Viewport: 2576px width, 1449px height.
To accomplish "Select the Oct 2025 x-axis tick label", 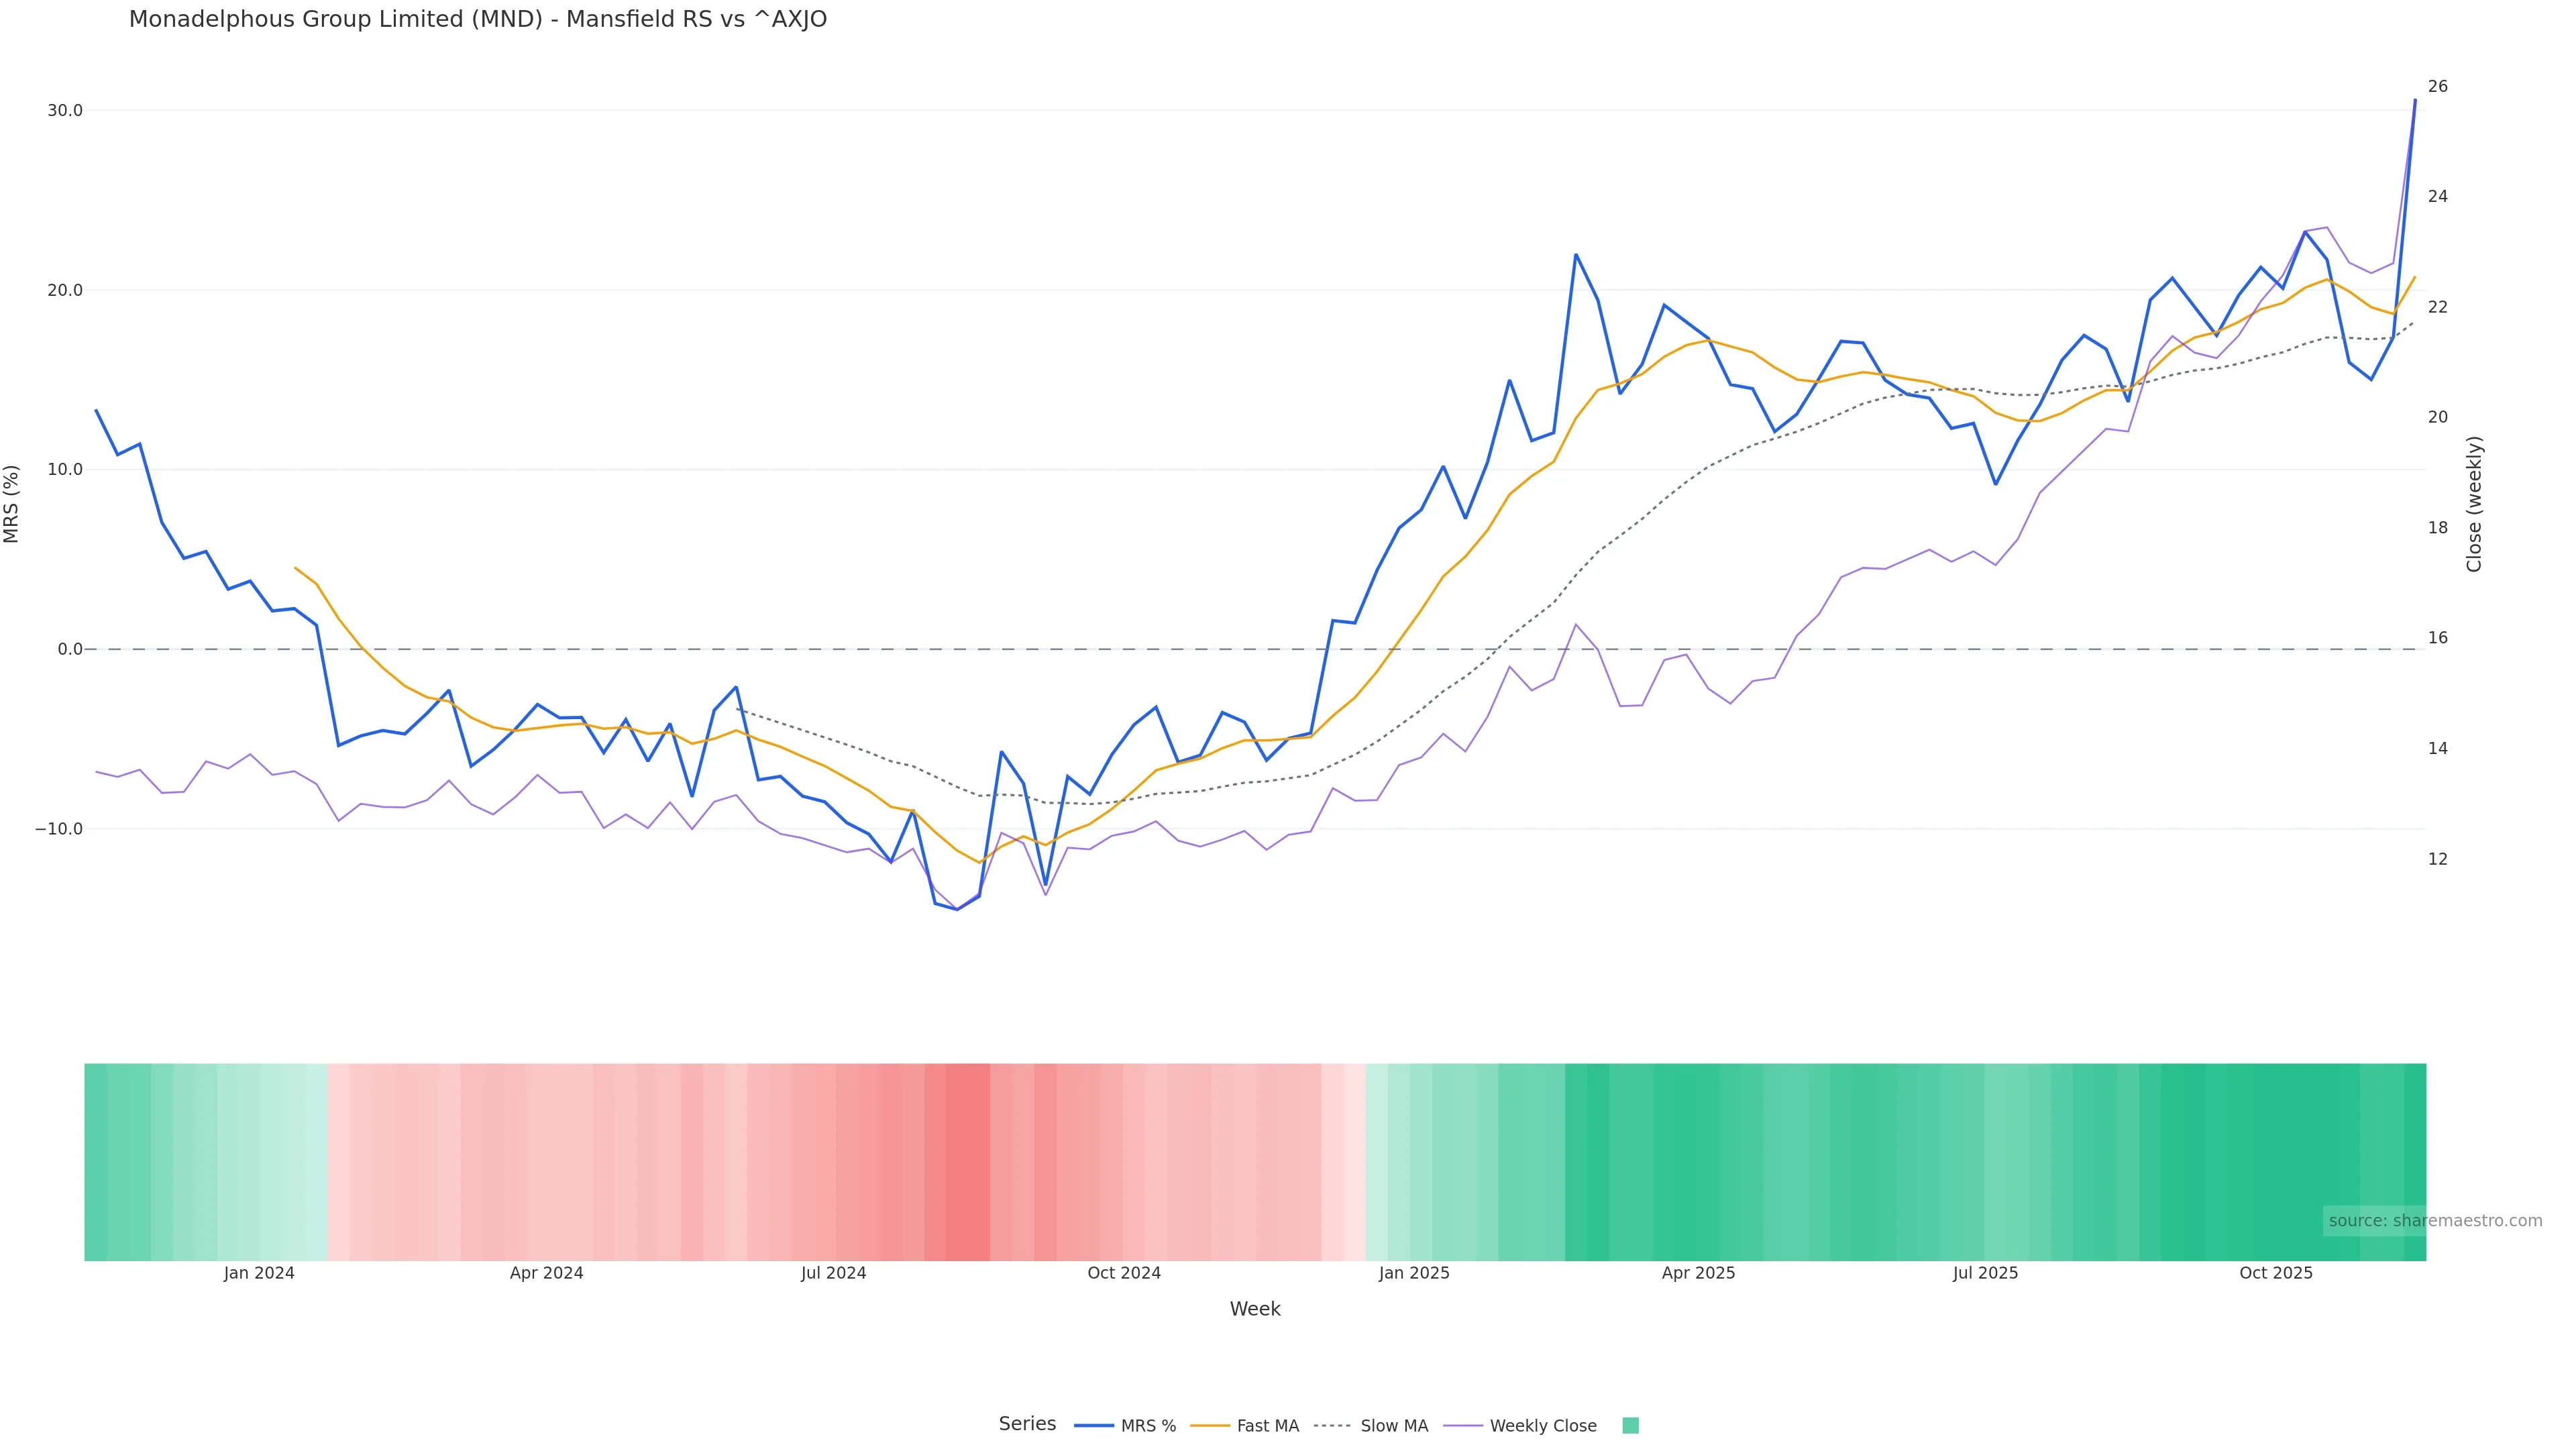I will pos(2275,1273).
